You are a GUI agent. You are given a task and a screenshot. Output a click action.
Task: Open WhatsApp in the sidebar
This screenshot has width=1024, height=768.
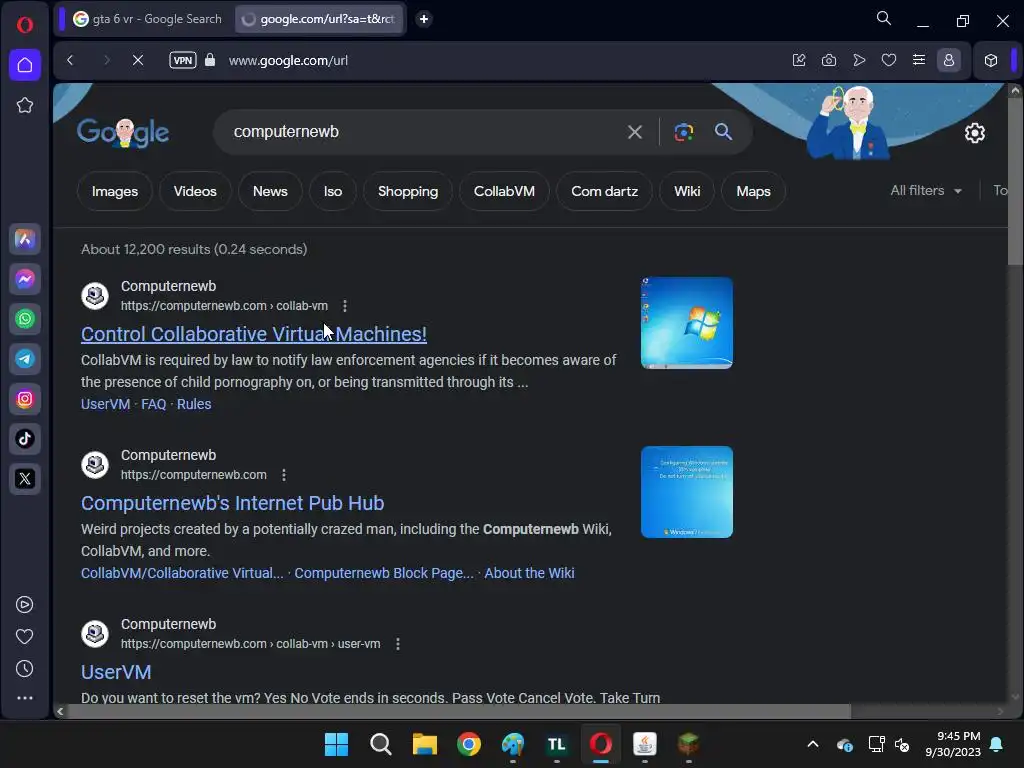[25, 319]
